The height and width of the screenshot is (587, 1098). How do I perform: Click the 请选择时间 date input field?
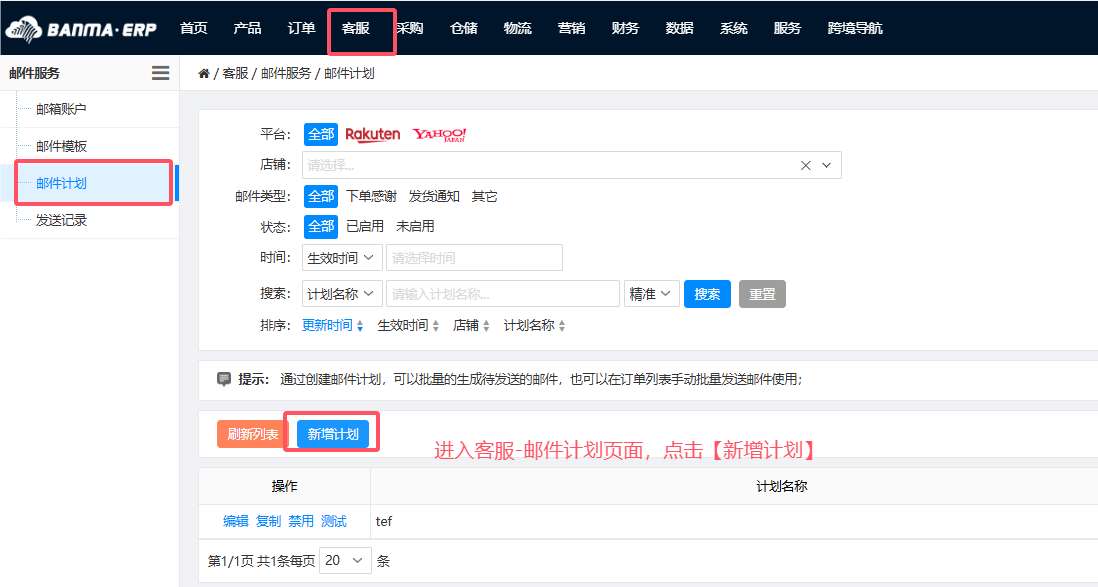(x=474, y=257)
